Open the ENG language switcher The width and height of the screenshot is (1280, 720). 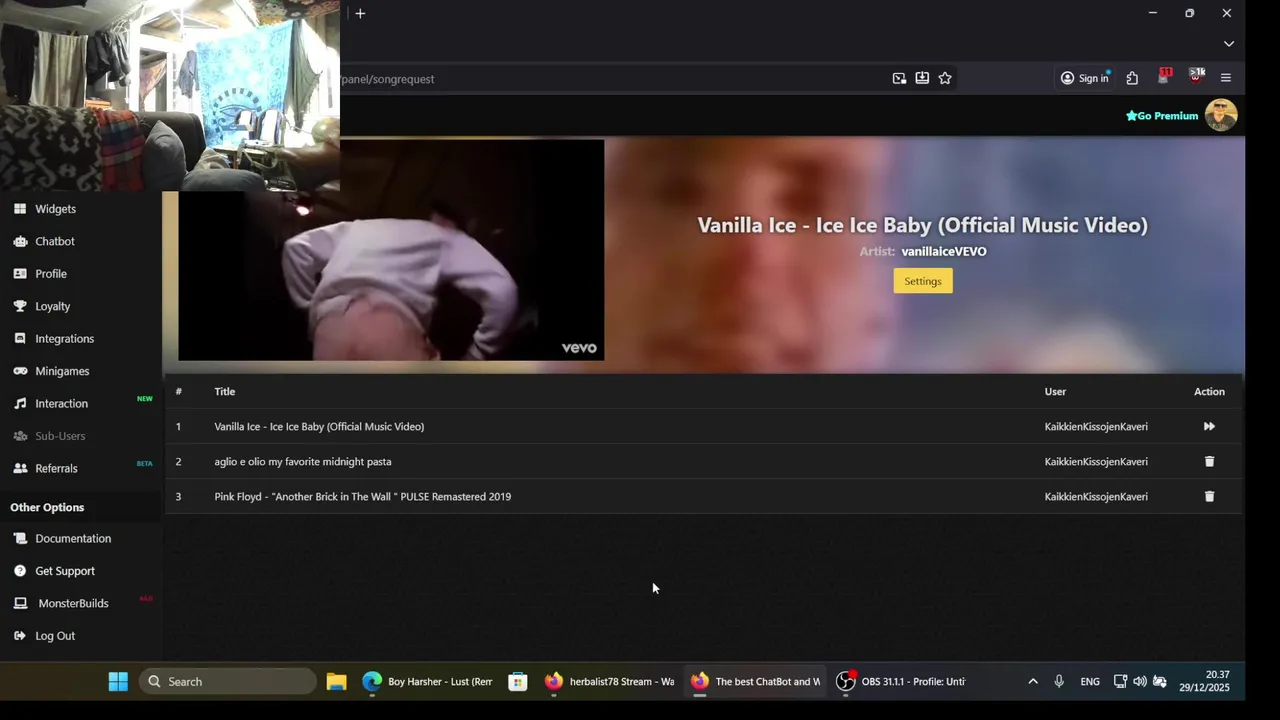point(1090,682)
